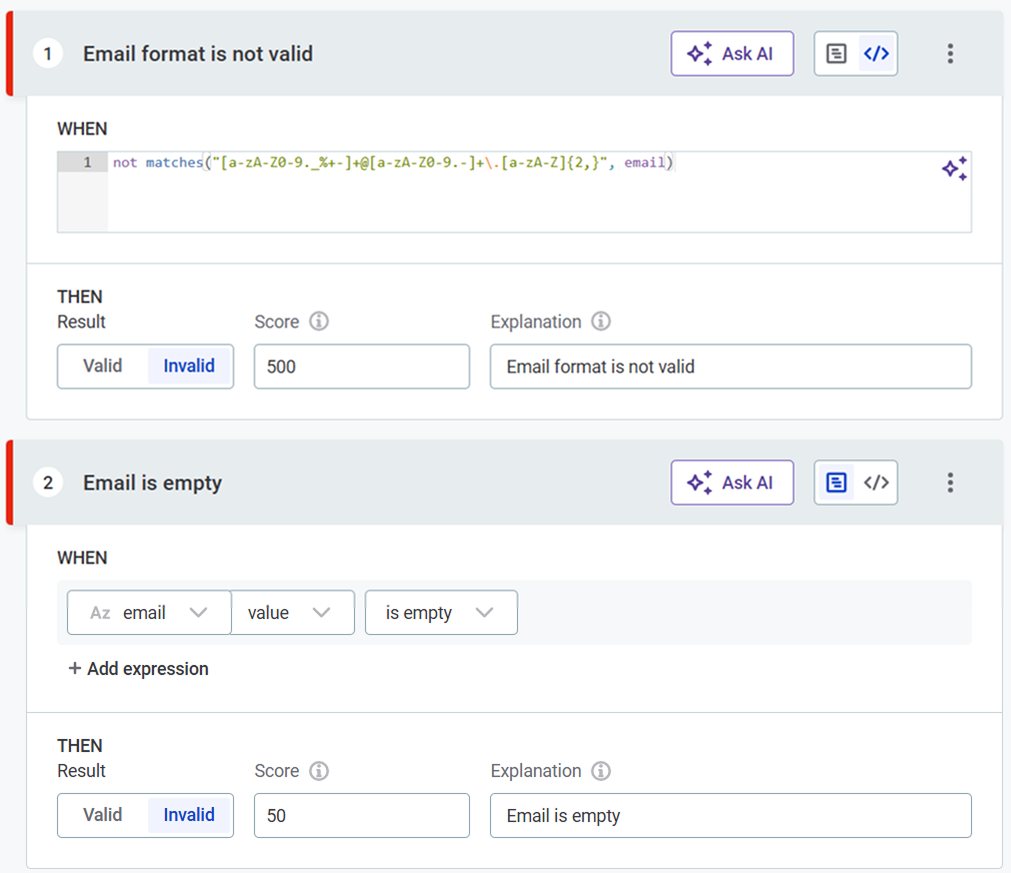Image resolution: width=1011 pixels, height=873 pixels.
Task: Set Email is empty result to Valid
Action: [103, 815]
